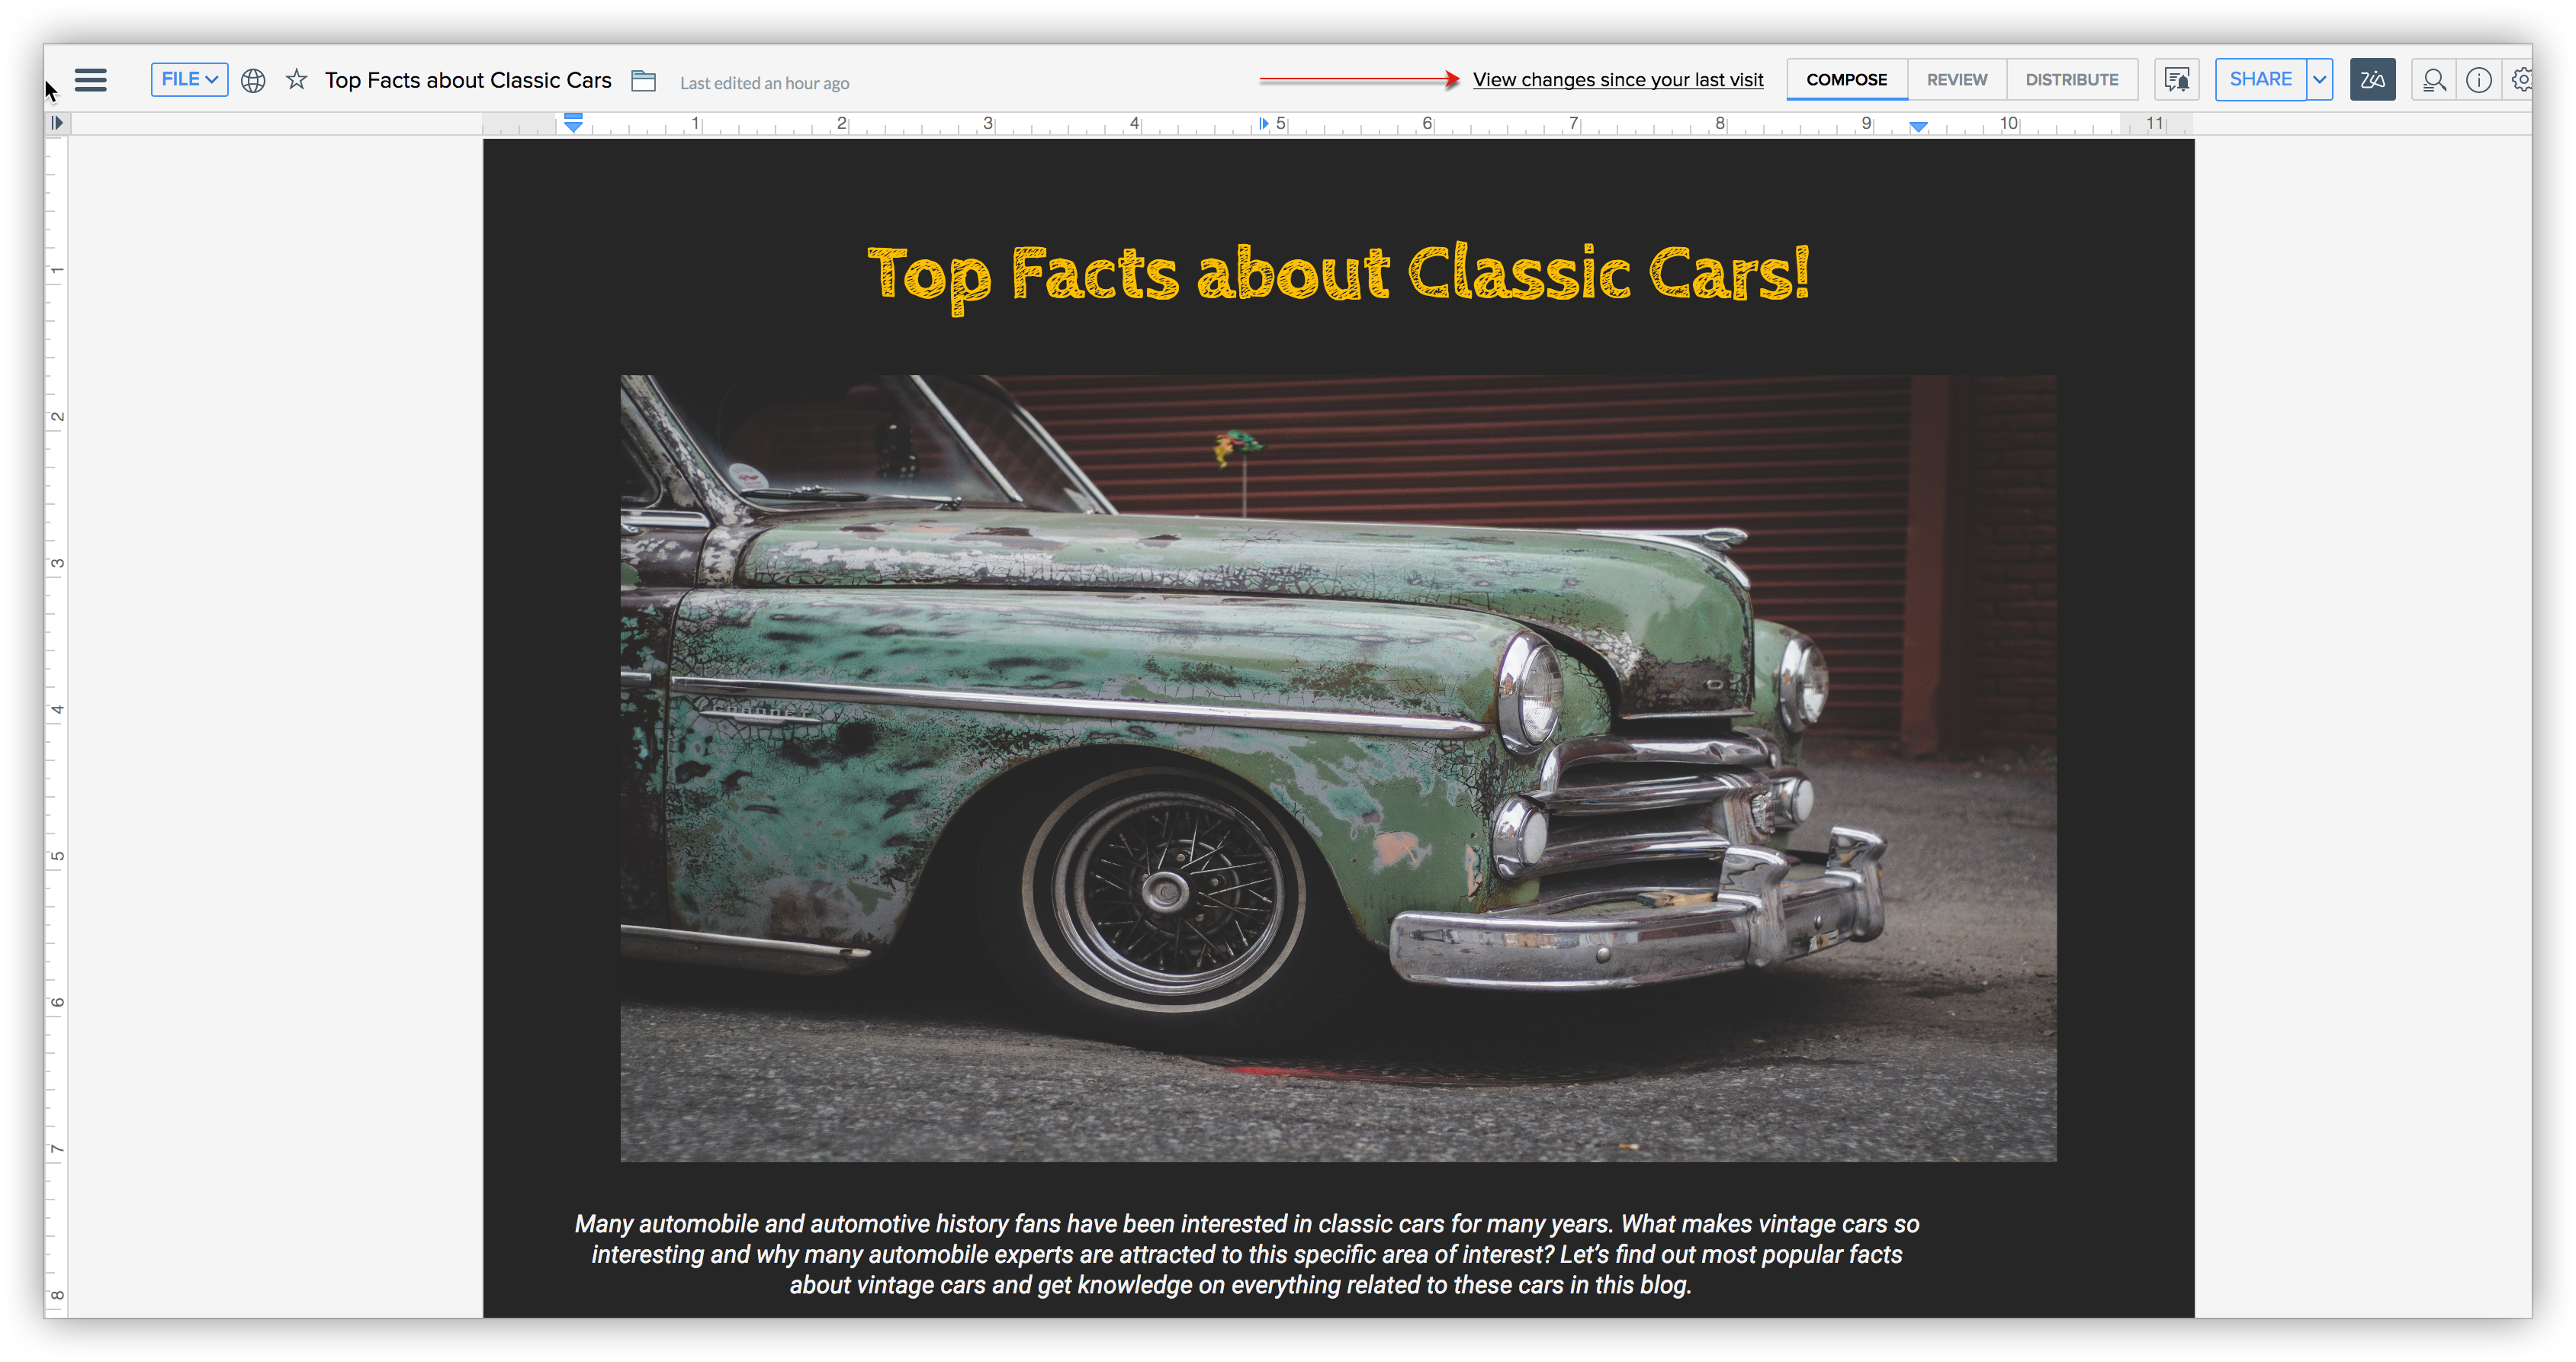This screenshot has height=1362, width=2576.
Task: Click the globe web publish icon
Action: point(253,80)
